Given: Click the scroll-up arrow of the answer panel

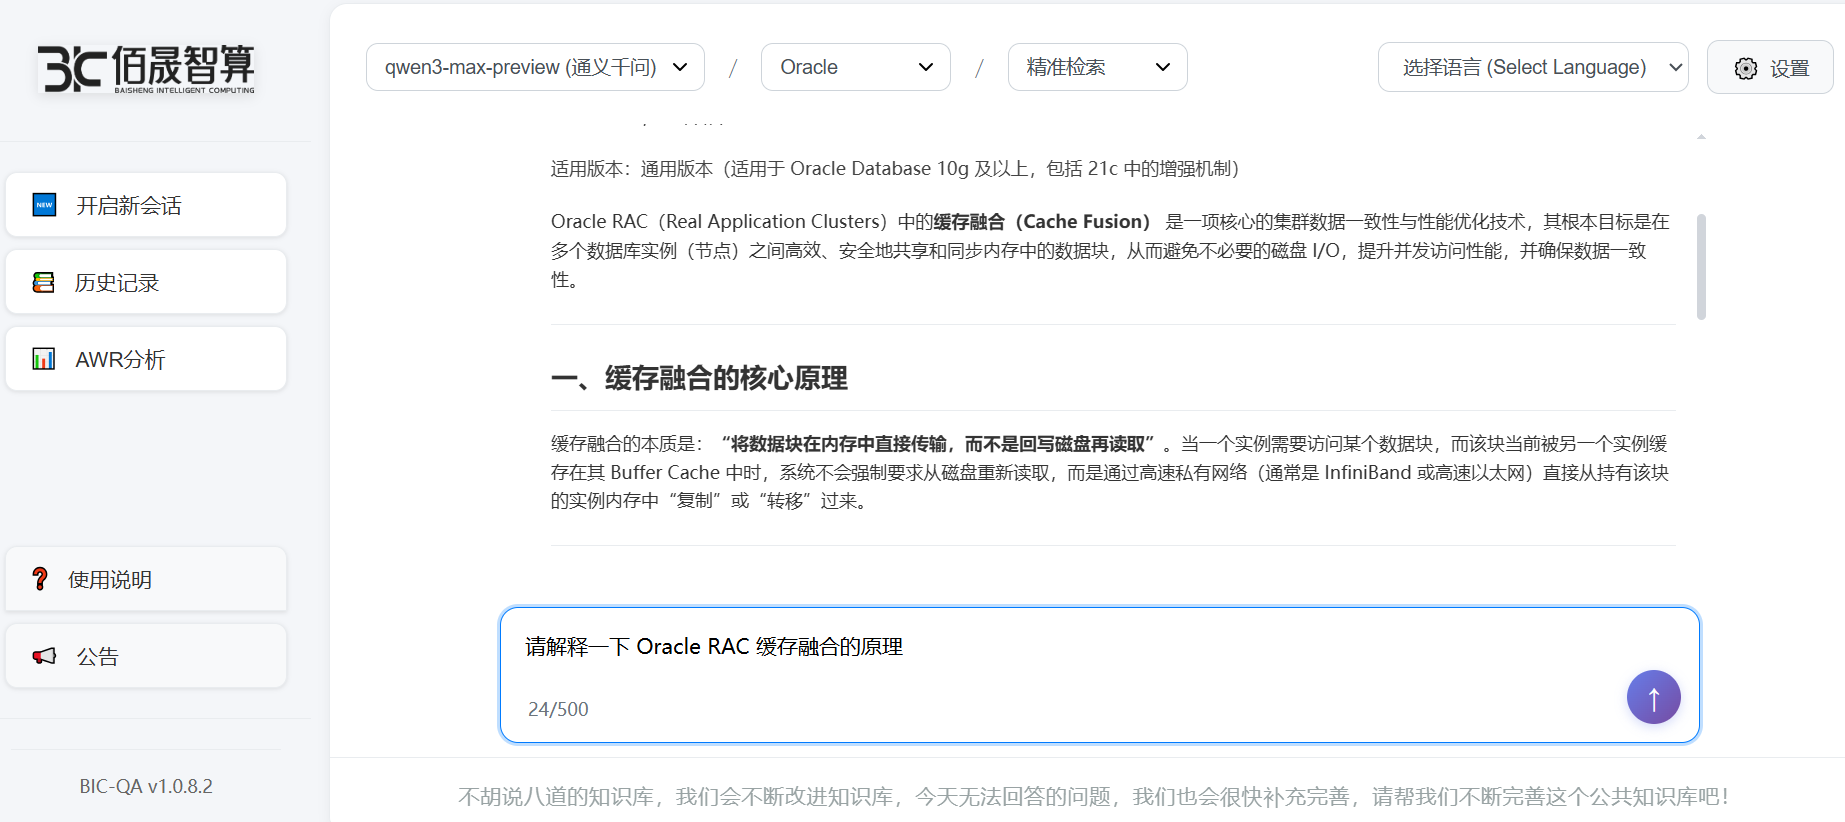Looking at the screenshot, I should pos(1701,137).
